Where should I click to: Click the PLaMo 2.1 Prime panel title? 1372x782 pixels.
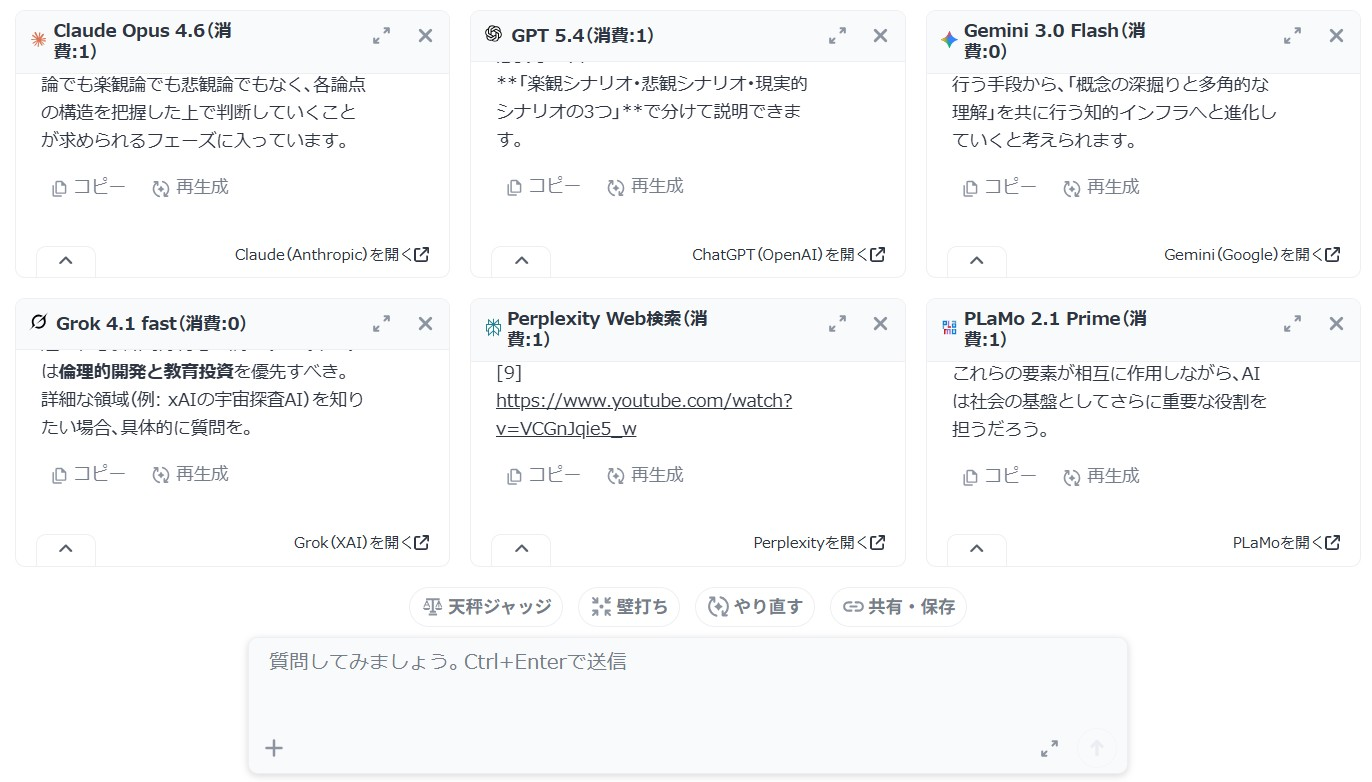point(1056,329)
